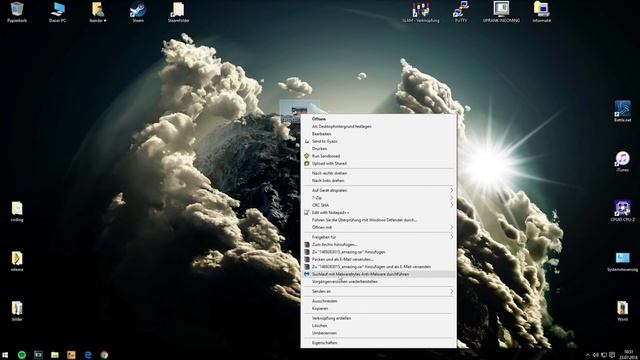This screenshot has width=640, height=360.
Task: Open File Explorer from the taskbar
Action: point(55,355)
